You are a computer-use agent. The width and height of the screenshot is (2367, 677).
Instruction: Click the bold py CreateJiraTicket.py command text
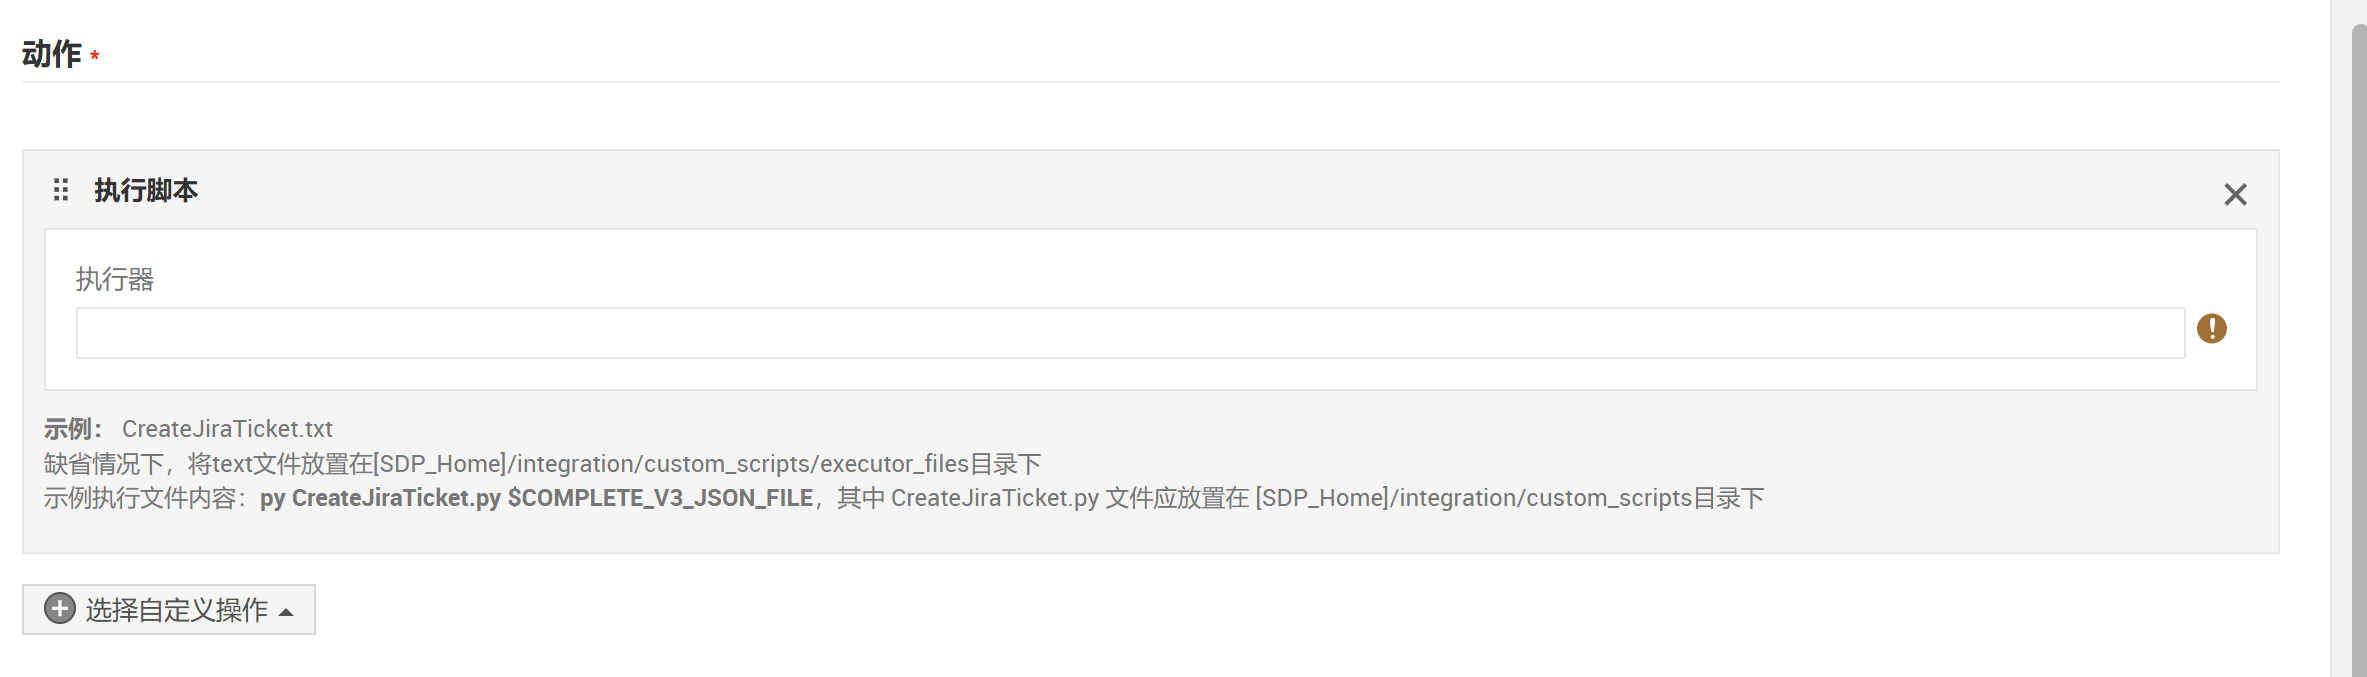[x=380, y=498]
